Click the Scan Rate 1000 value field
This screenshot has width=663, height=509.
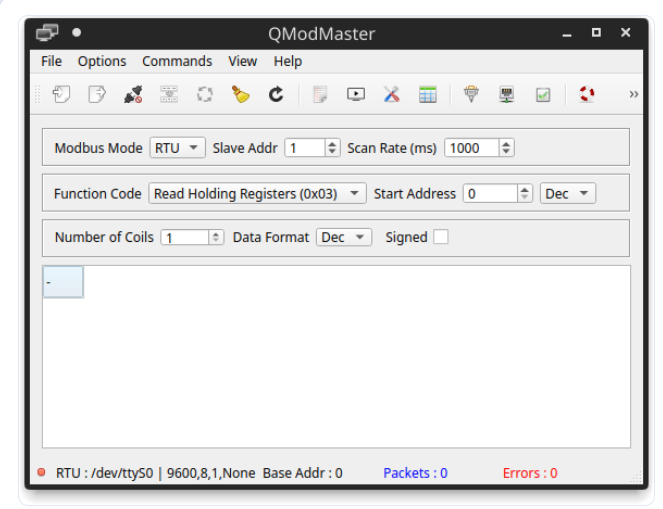[471, 148]
